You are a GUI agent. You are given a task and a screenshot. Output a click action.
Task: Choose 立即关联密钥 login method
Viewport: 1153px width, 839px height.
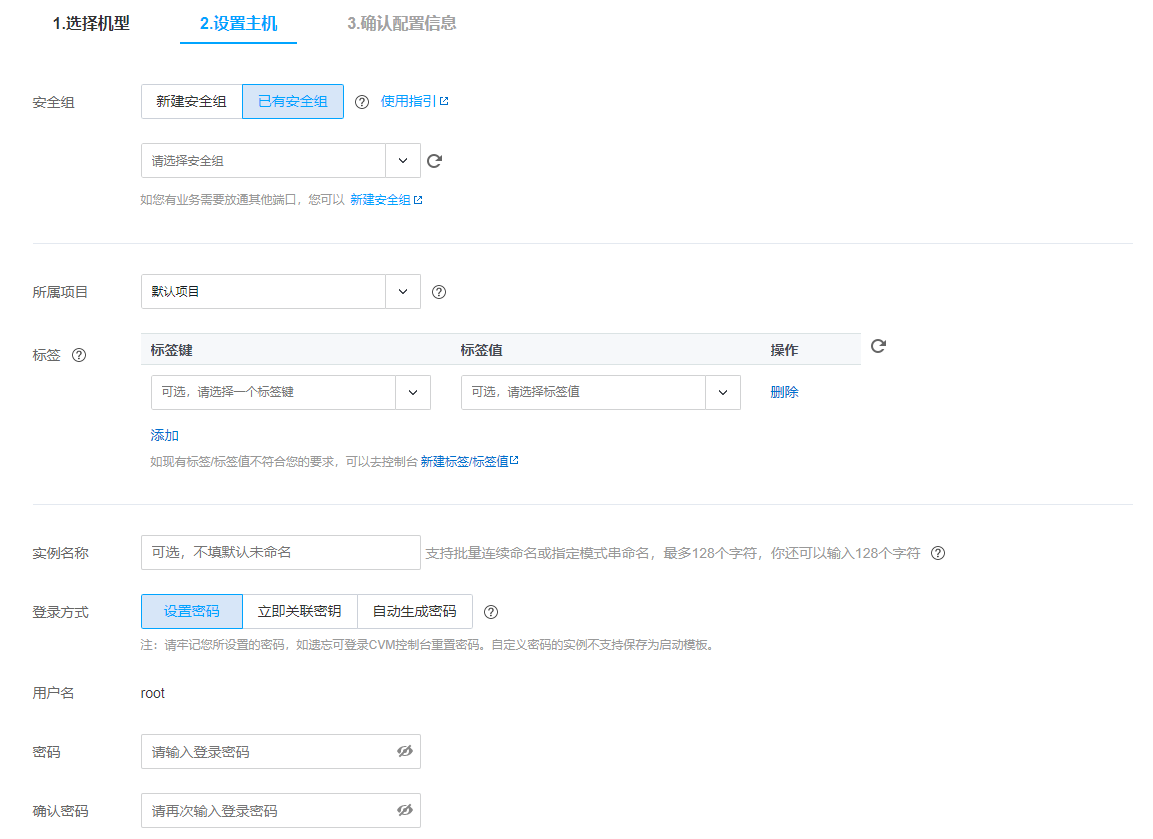click(x=299, y=612)
